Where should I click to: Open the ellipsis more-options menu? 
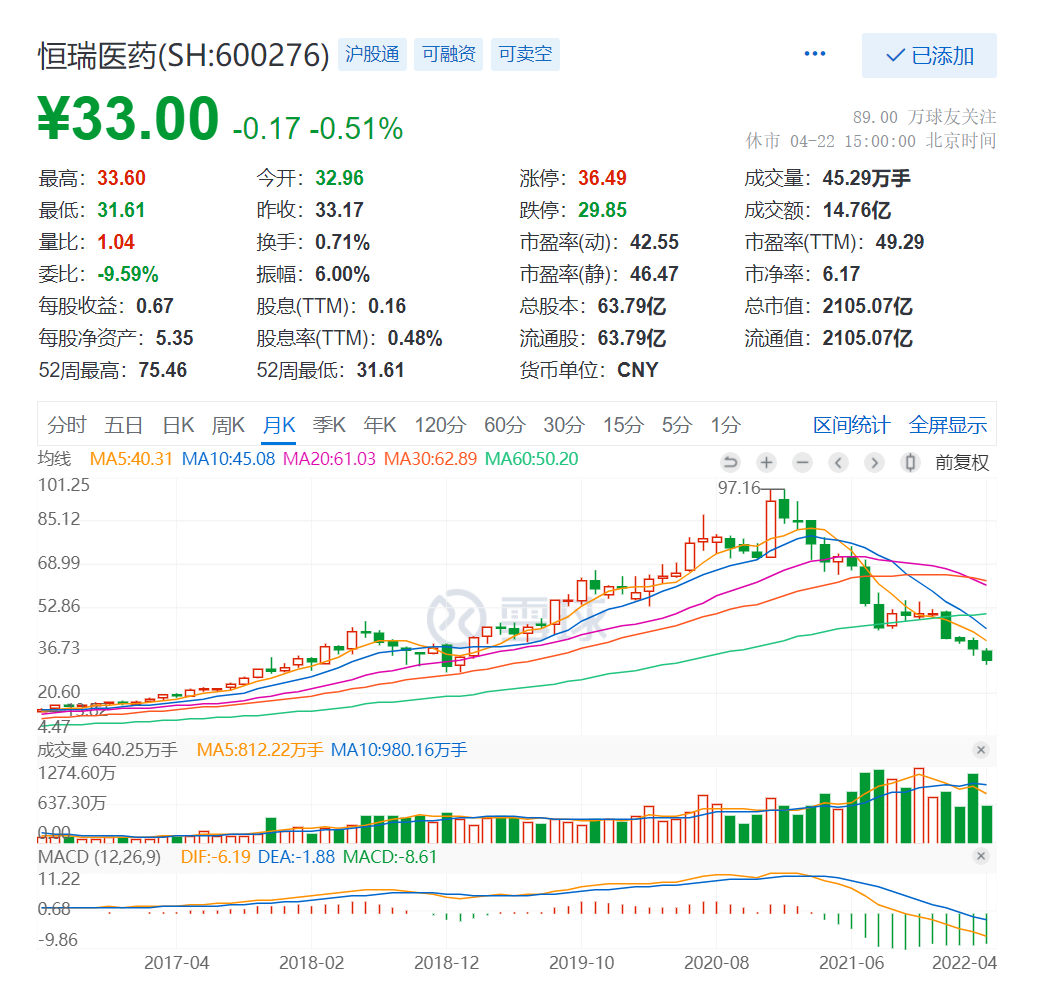click(814, 53)
